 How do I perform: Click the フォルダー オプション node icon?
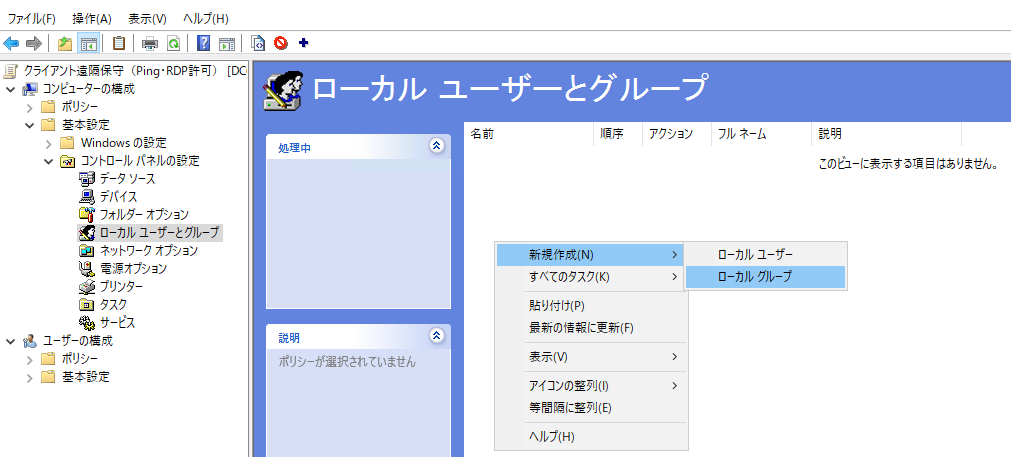86,214
